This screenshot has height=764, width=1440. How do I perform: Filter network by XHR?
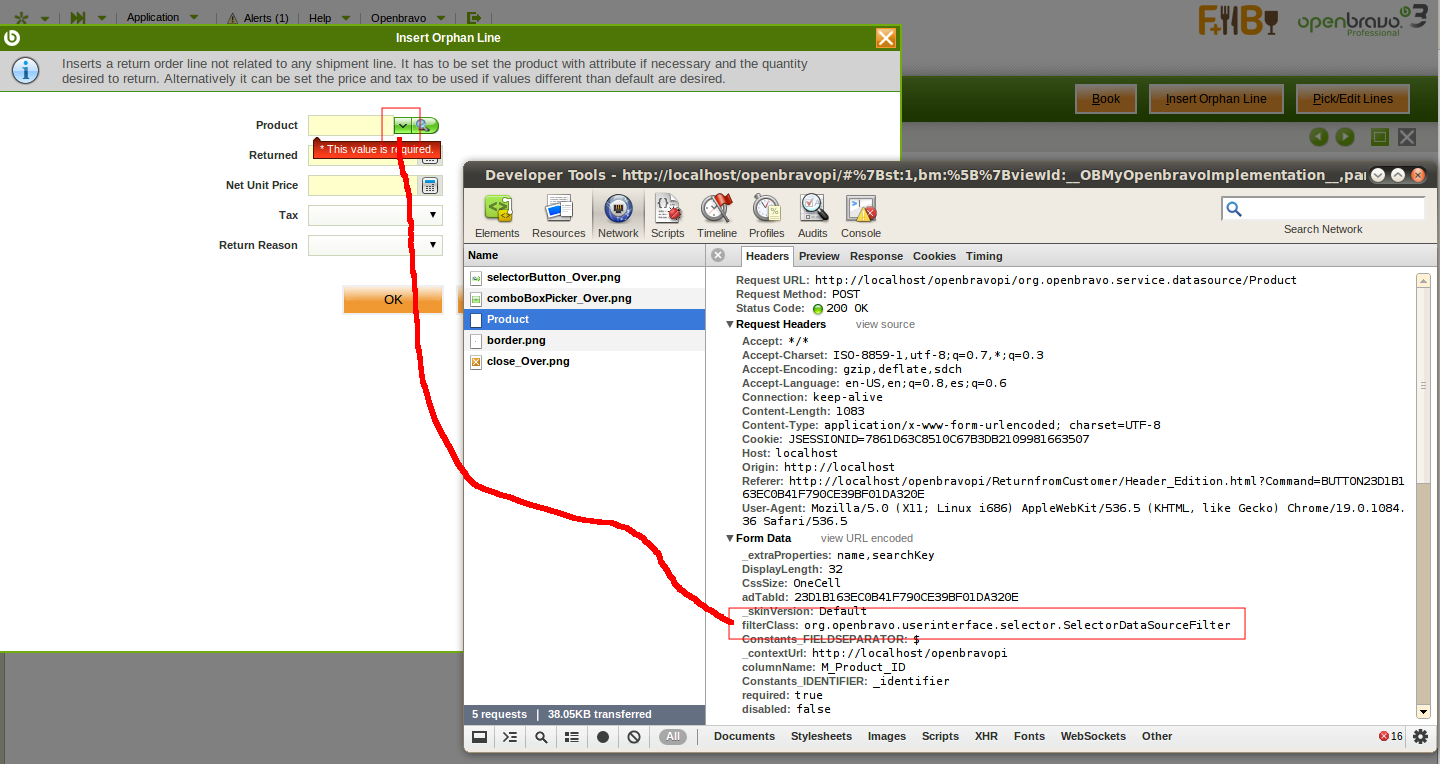pyautogui.click(x=986, y=737)
